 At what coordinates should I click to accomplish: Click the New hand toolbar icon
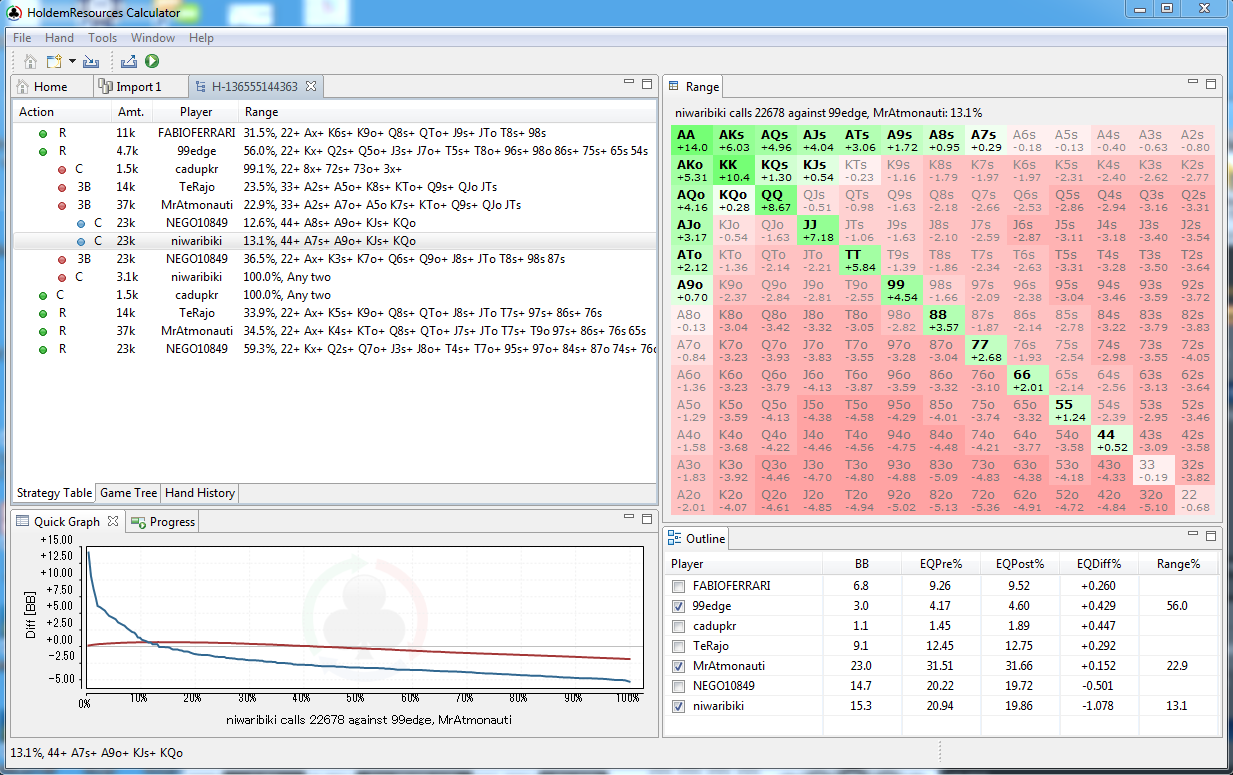53,62
